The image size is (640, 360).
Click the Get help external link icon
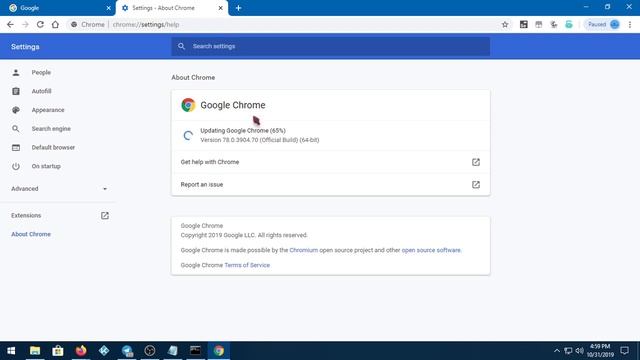pos(476,162)
